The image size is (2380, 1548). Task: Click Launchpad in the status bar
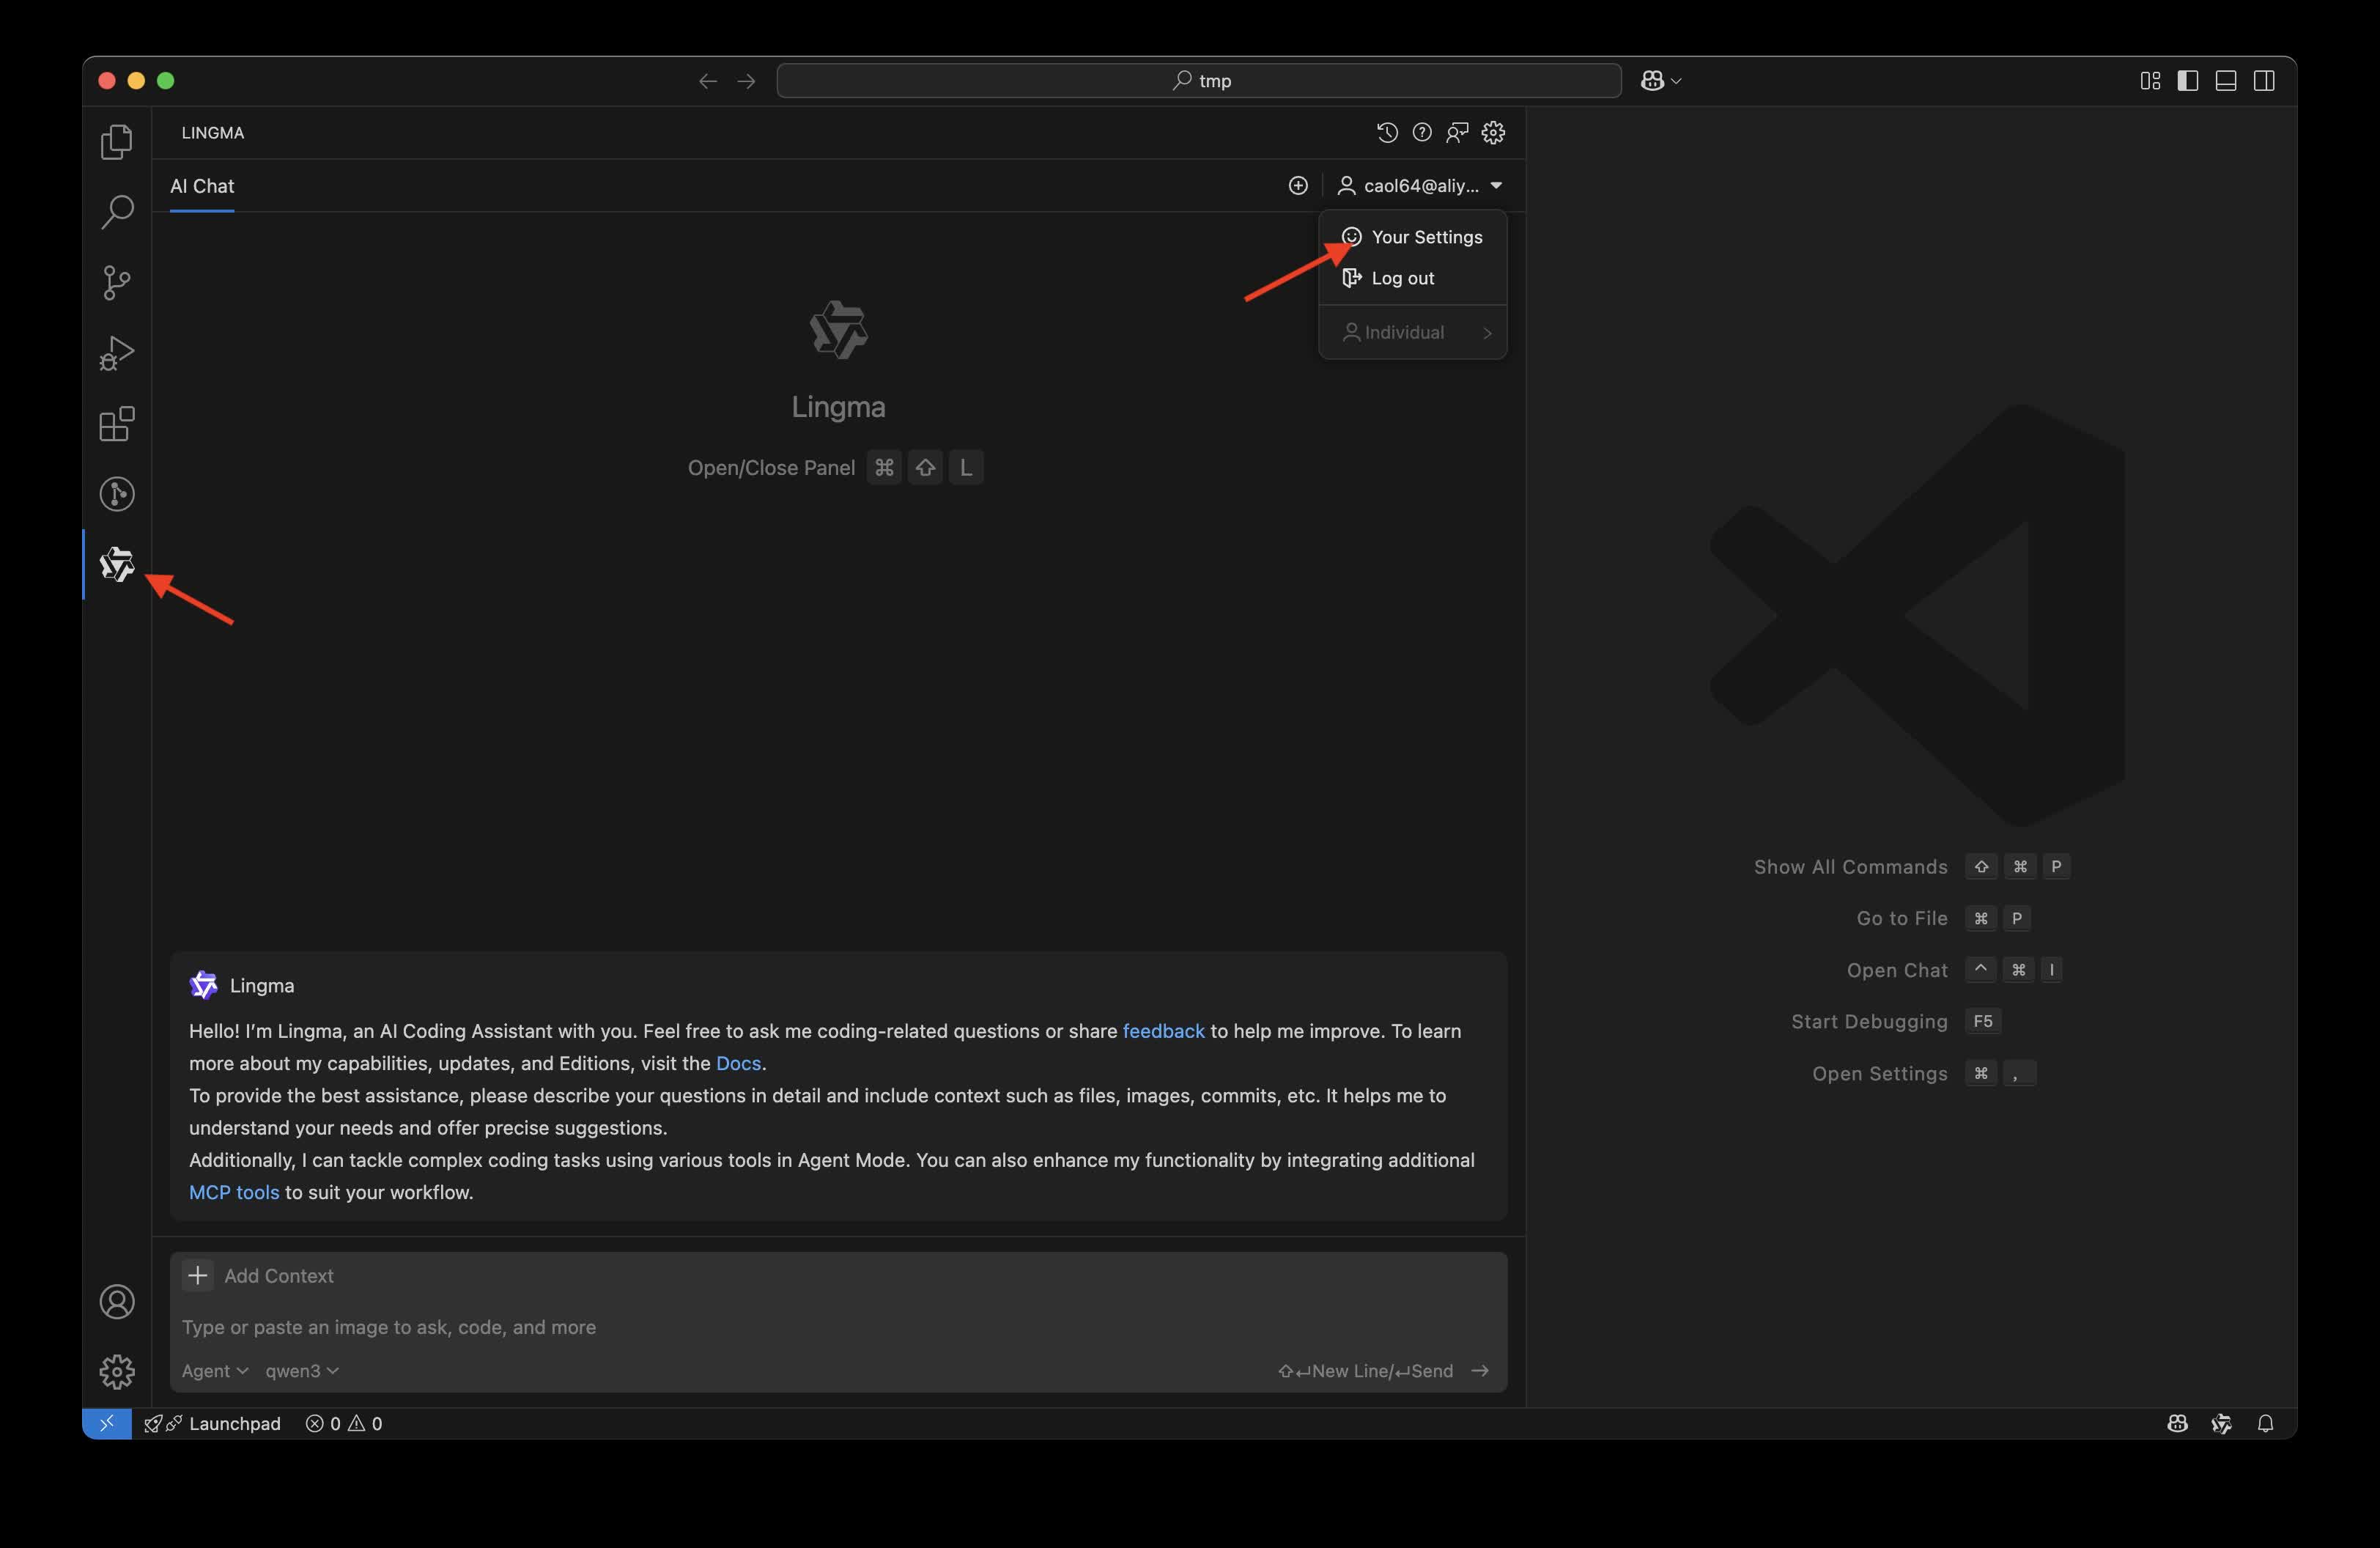coord(213,1423)
